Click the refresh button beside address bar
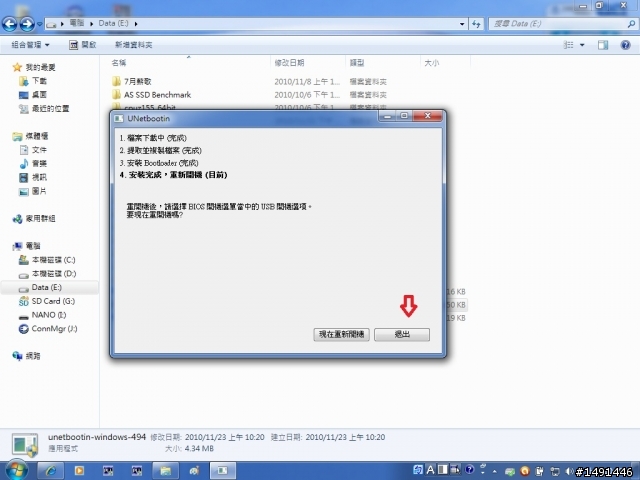 pyautogui.click(x=476, y=24)
